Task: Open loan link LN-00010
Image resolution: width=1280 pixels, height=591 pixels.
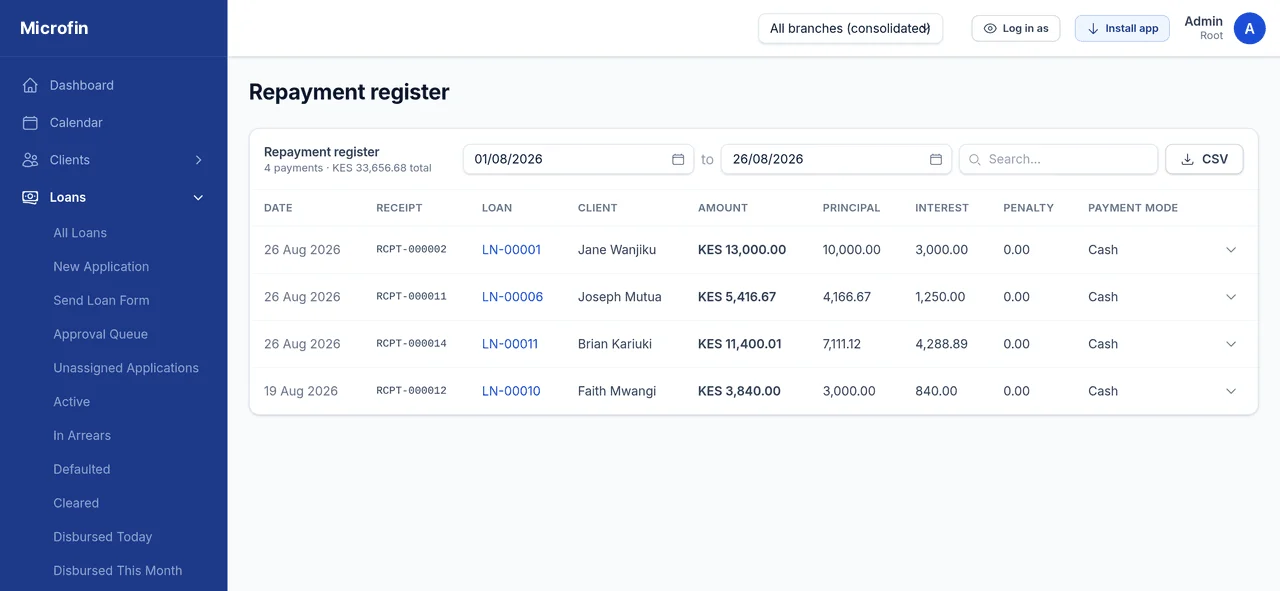Action: pos(511,391)
